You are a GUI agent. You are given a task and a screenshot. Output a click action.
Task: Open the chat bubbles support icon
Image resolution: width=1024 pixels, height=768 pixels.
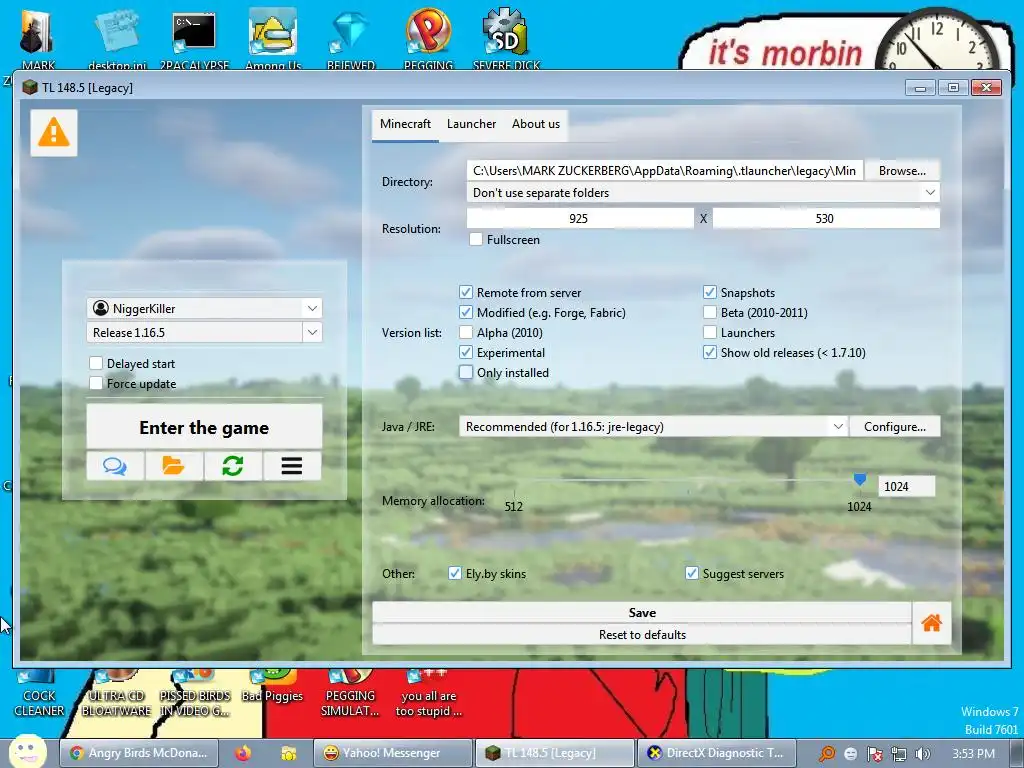[x=115, y=466]
